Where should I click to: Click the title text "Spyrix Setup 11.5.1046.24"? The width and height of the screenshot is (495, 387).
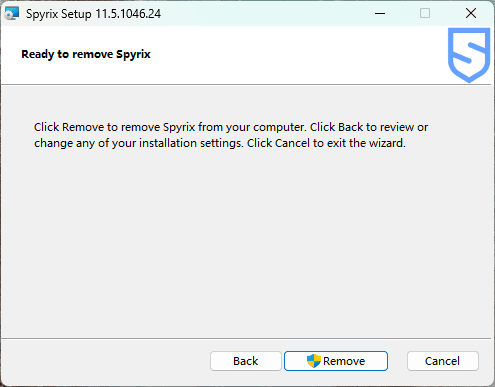click(93, 14)
